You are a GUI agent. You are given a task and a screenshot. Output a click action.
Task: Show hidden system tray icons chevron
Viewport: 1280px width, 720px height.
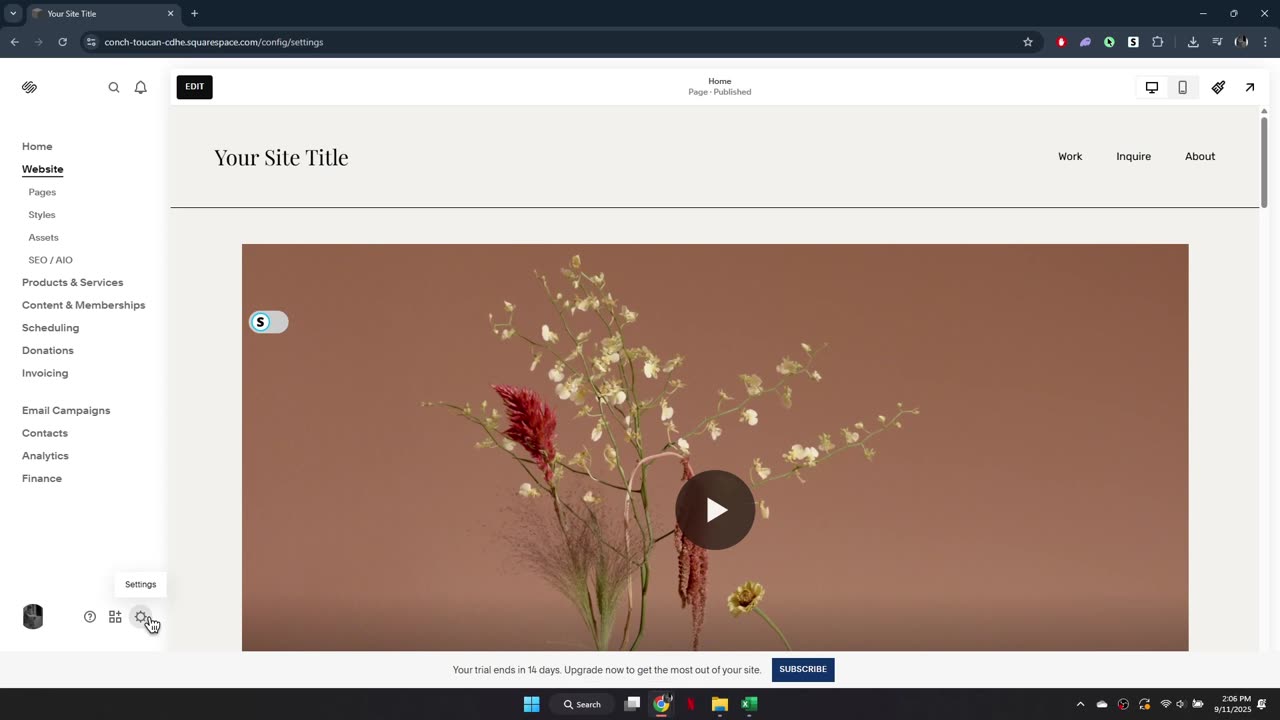(x=1080, y=704)
